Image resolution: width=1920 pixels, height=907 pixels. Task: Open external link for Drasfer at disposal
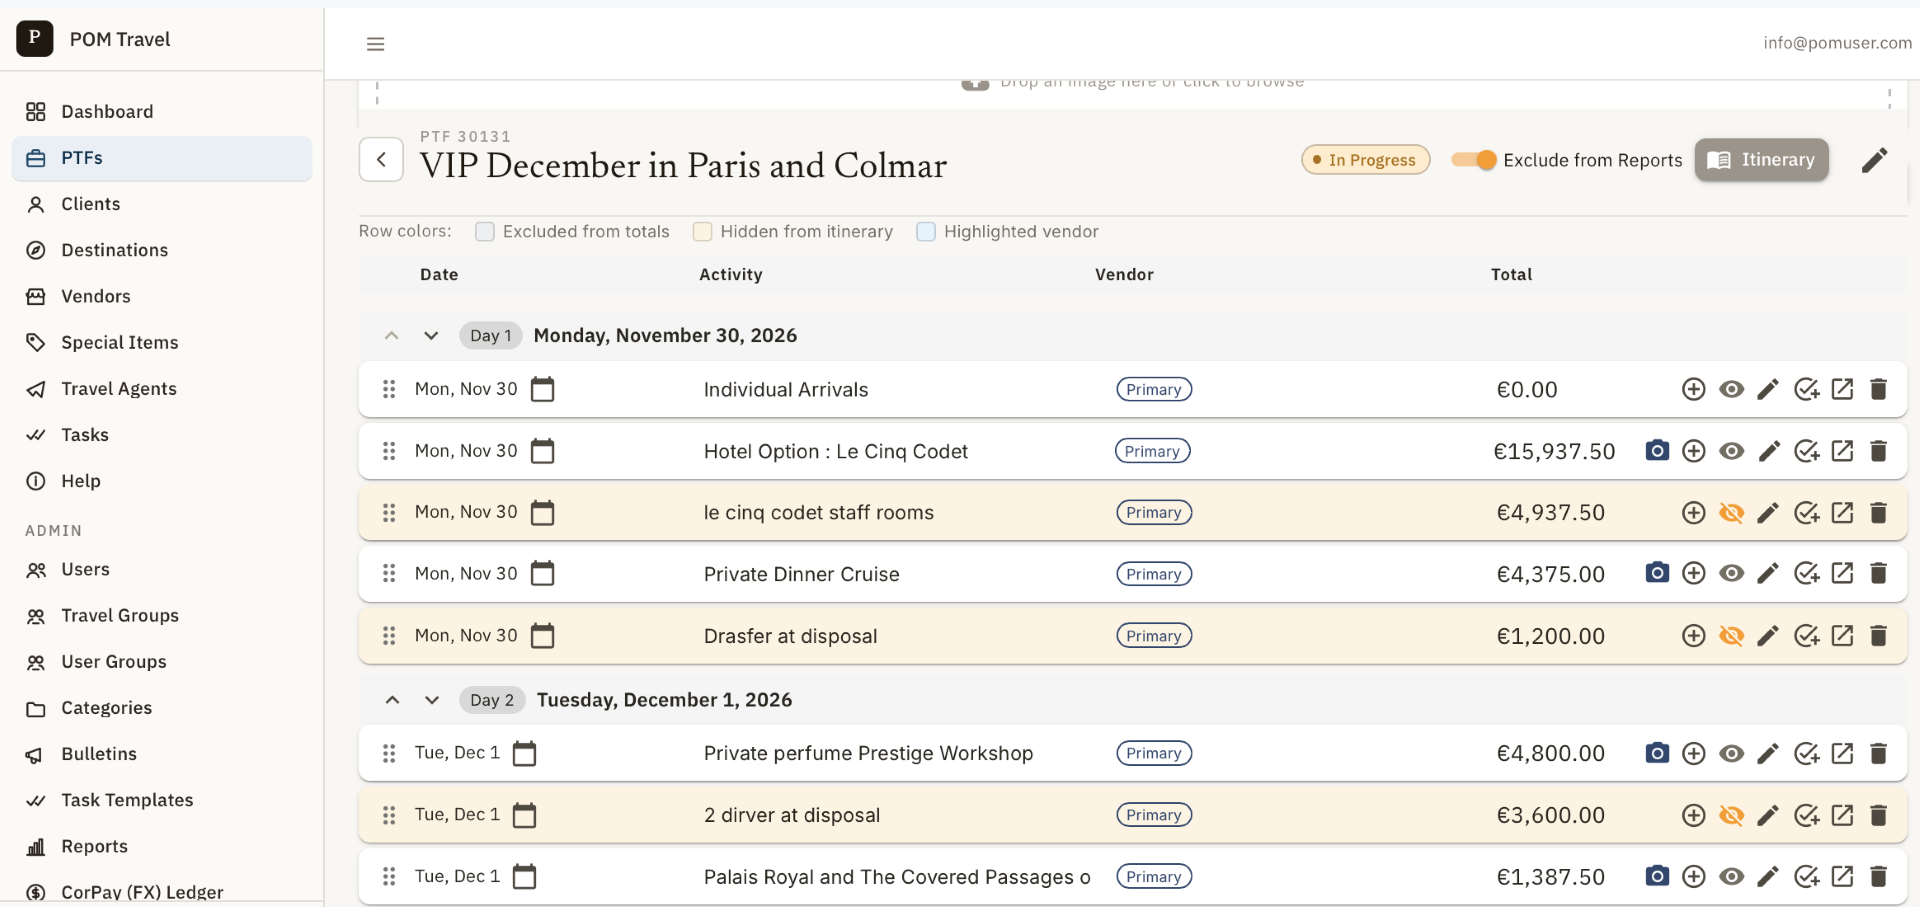(x=1842, y=636)
